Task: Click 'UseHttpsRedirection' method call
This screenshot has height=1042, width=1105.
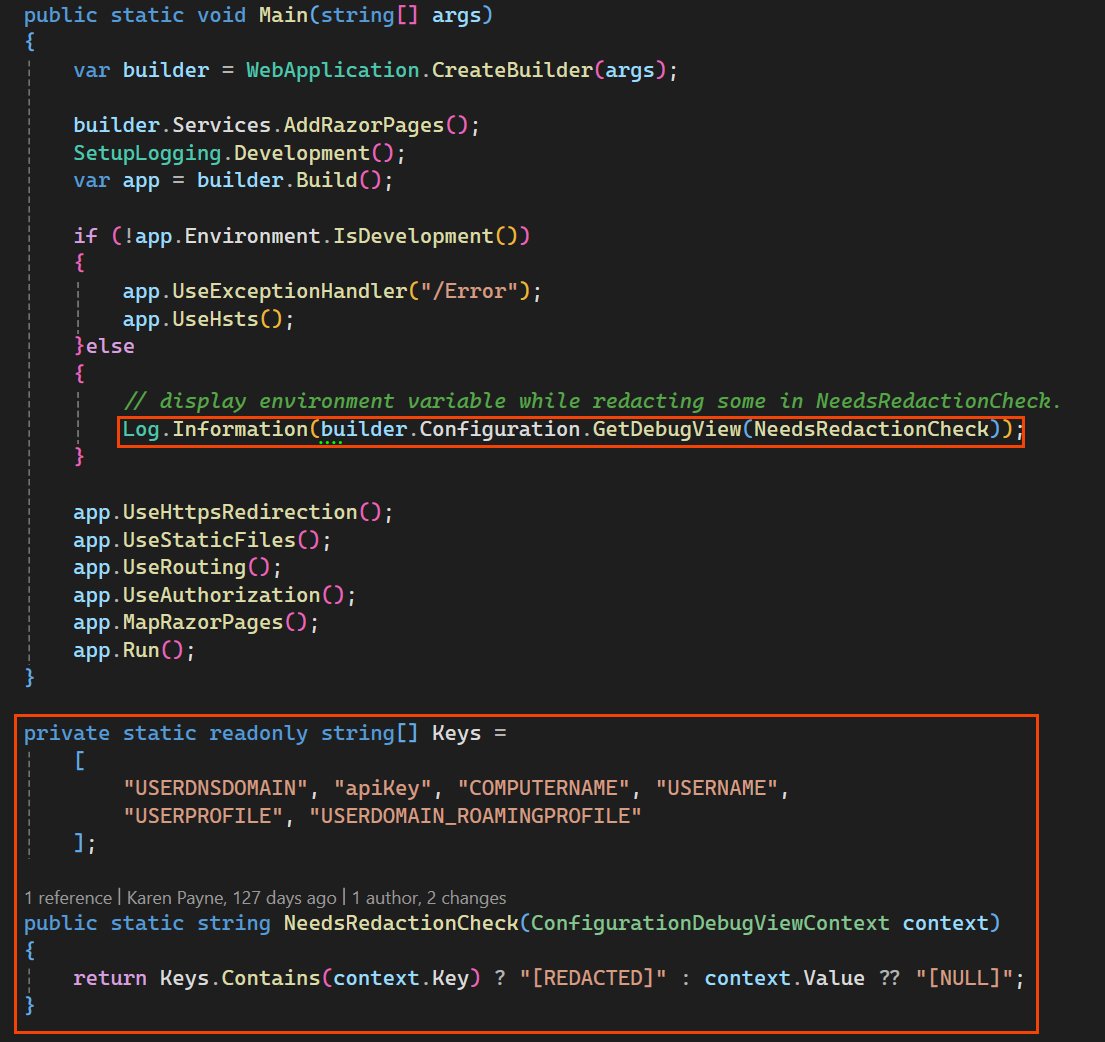Action: pyautogui.click(x=240, y=512)
